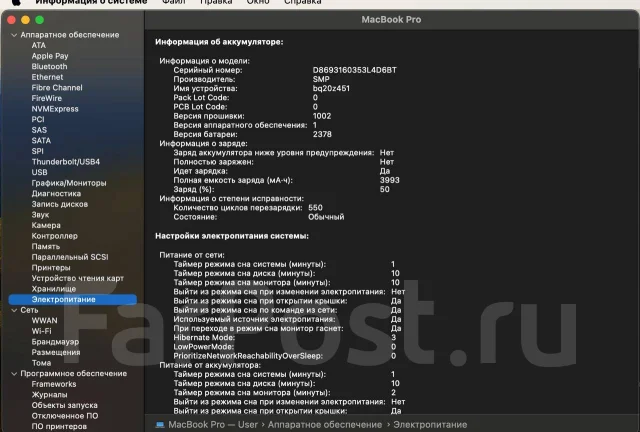Image resolution: width=640 pixels, height=432 pixels.
Task: Select the highlighted Электропитание sidebar item
Action: [x=73, y=300]
